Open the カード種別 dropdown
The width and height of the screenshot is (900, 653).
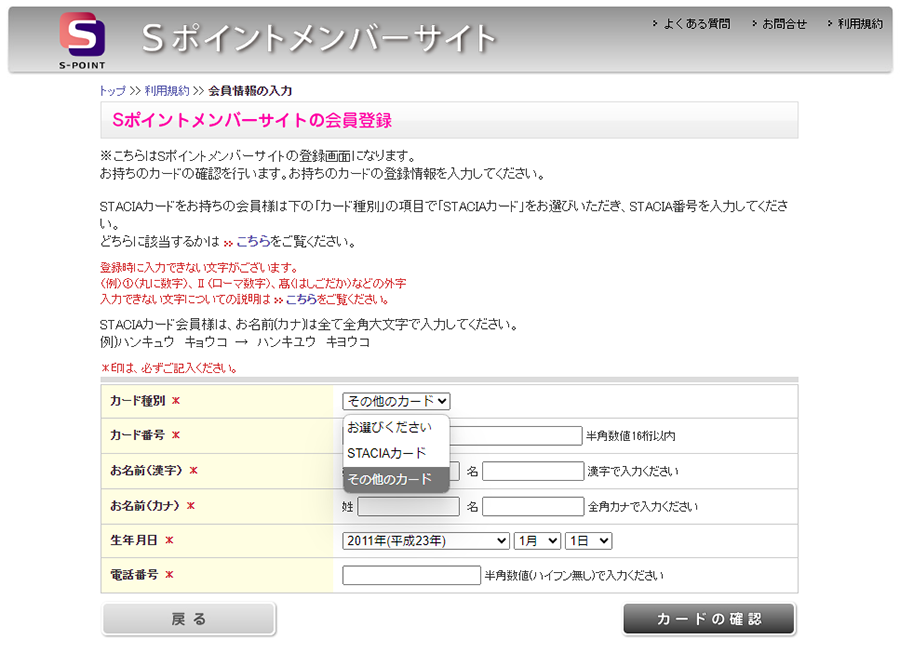[396, 401]
